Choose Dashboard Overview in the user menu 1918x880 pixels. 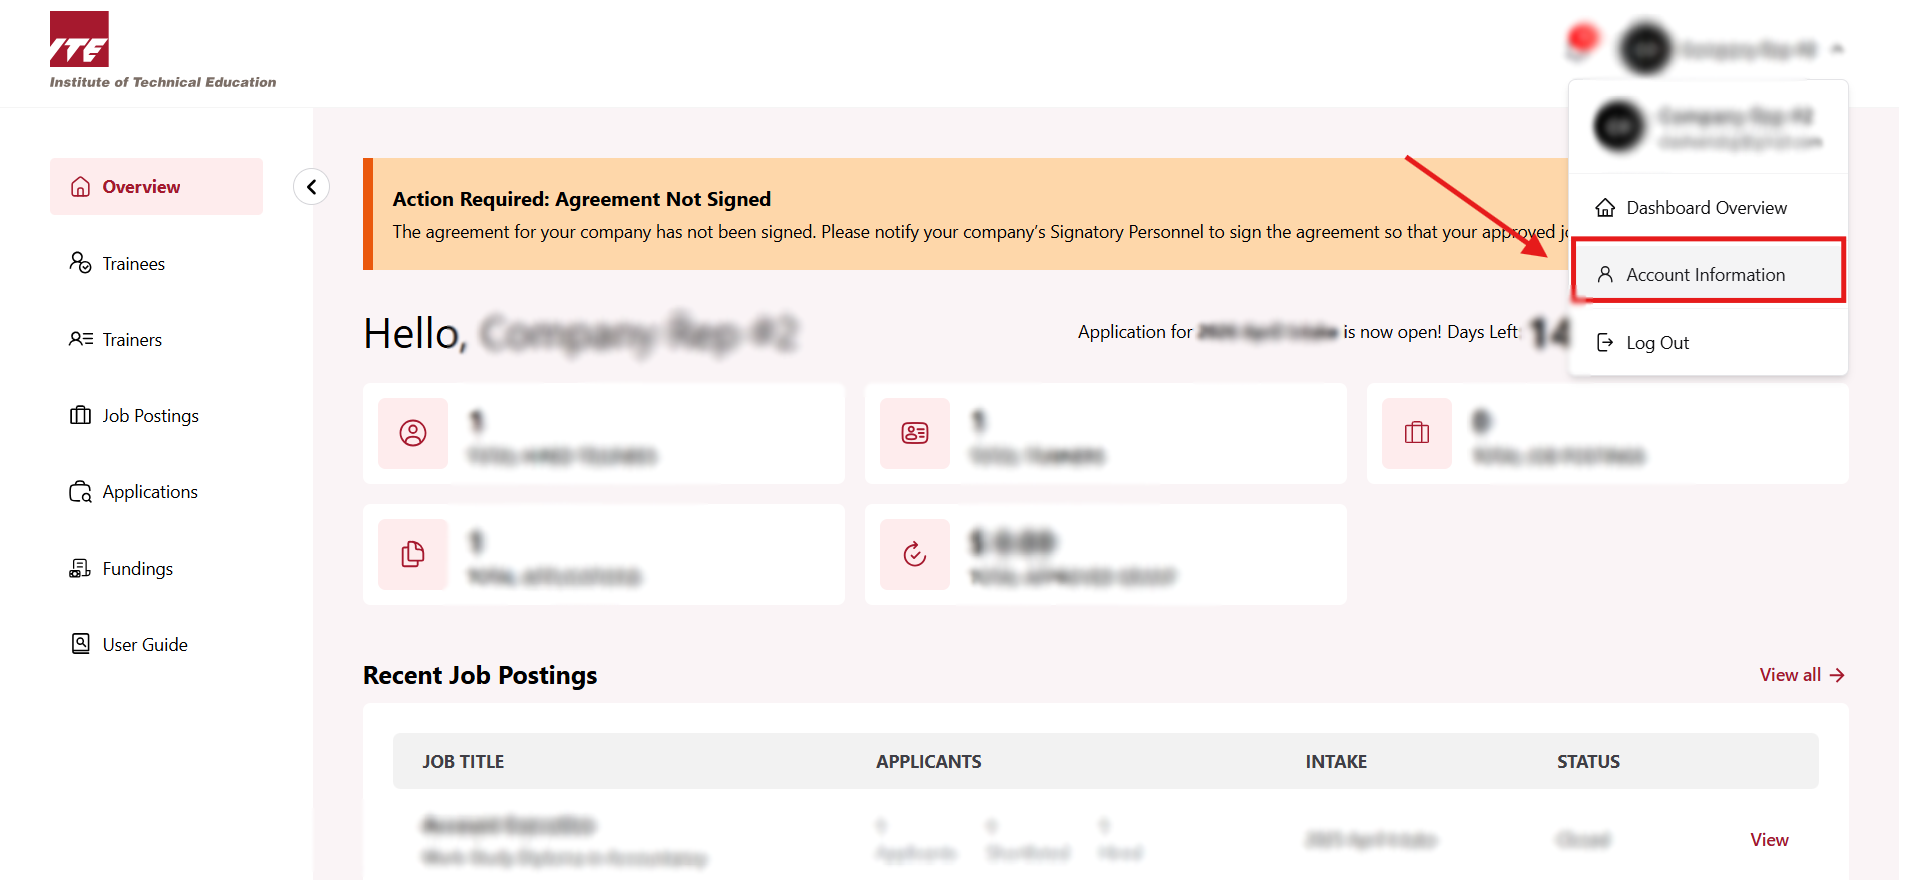[1706, 208]
